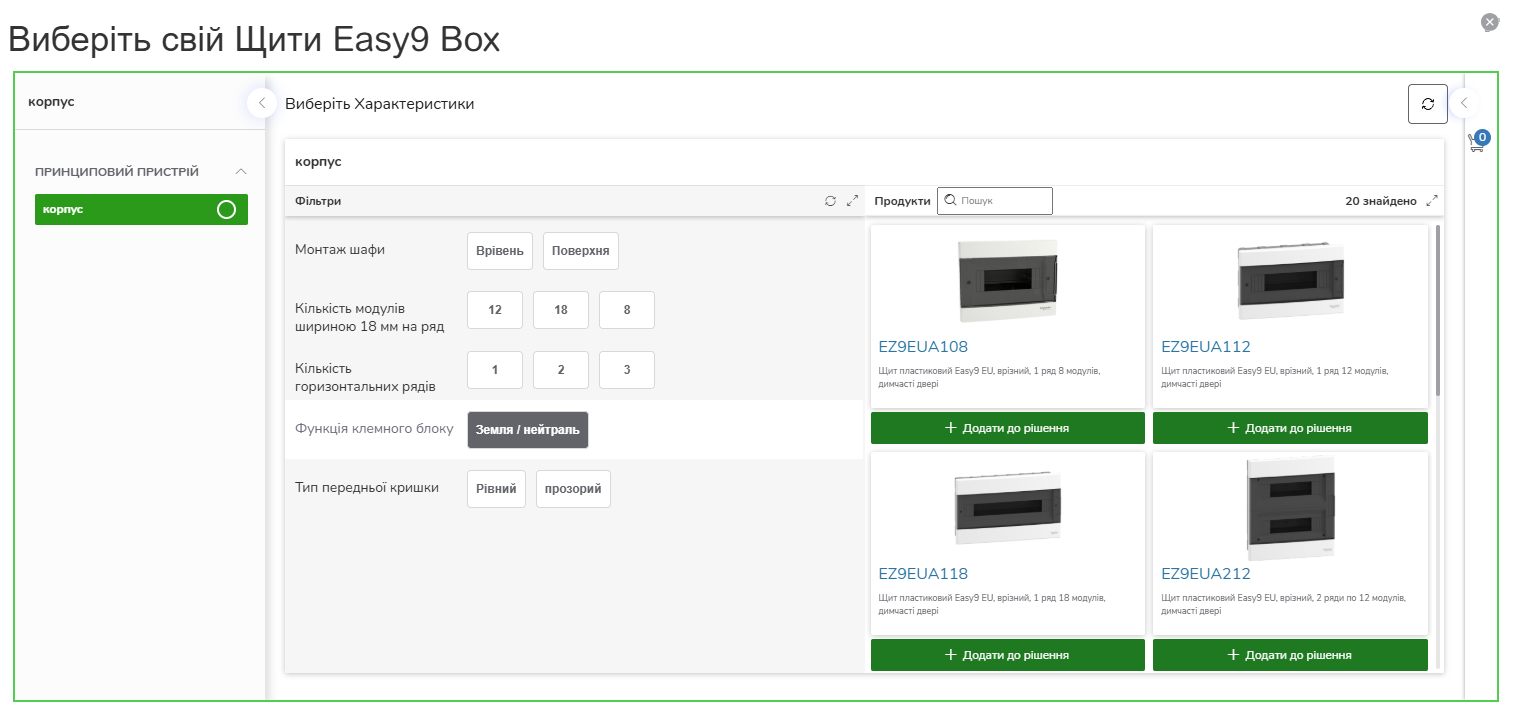Open EZ9EUA118 product link

(x=923, y=574)
